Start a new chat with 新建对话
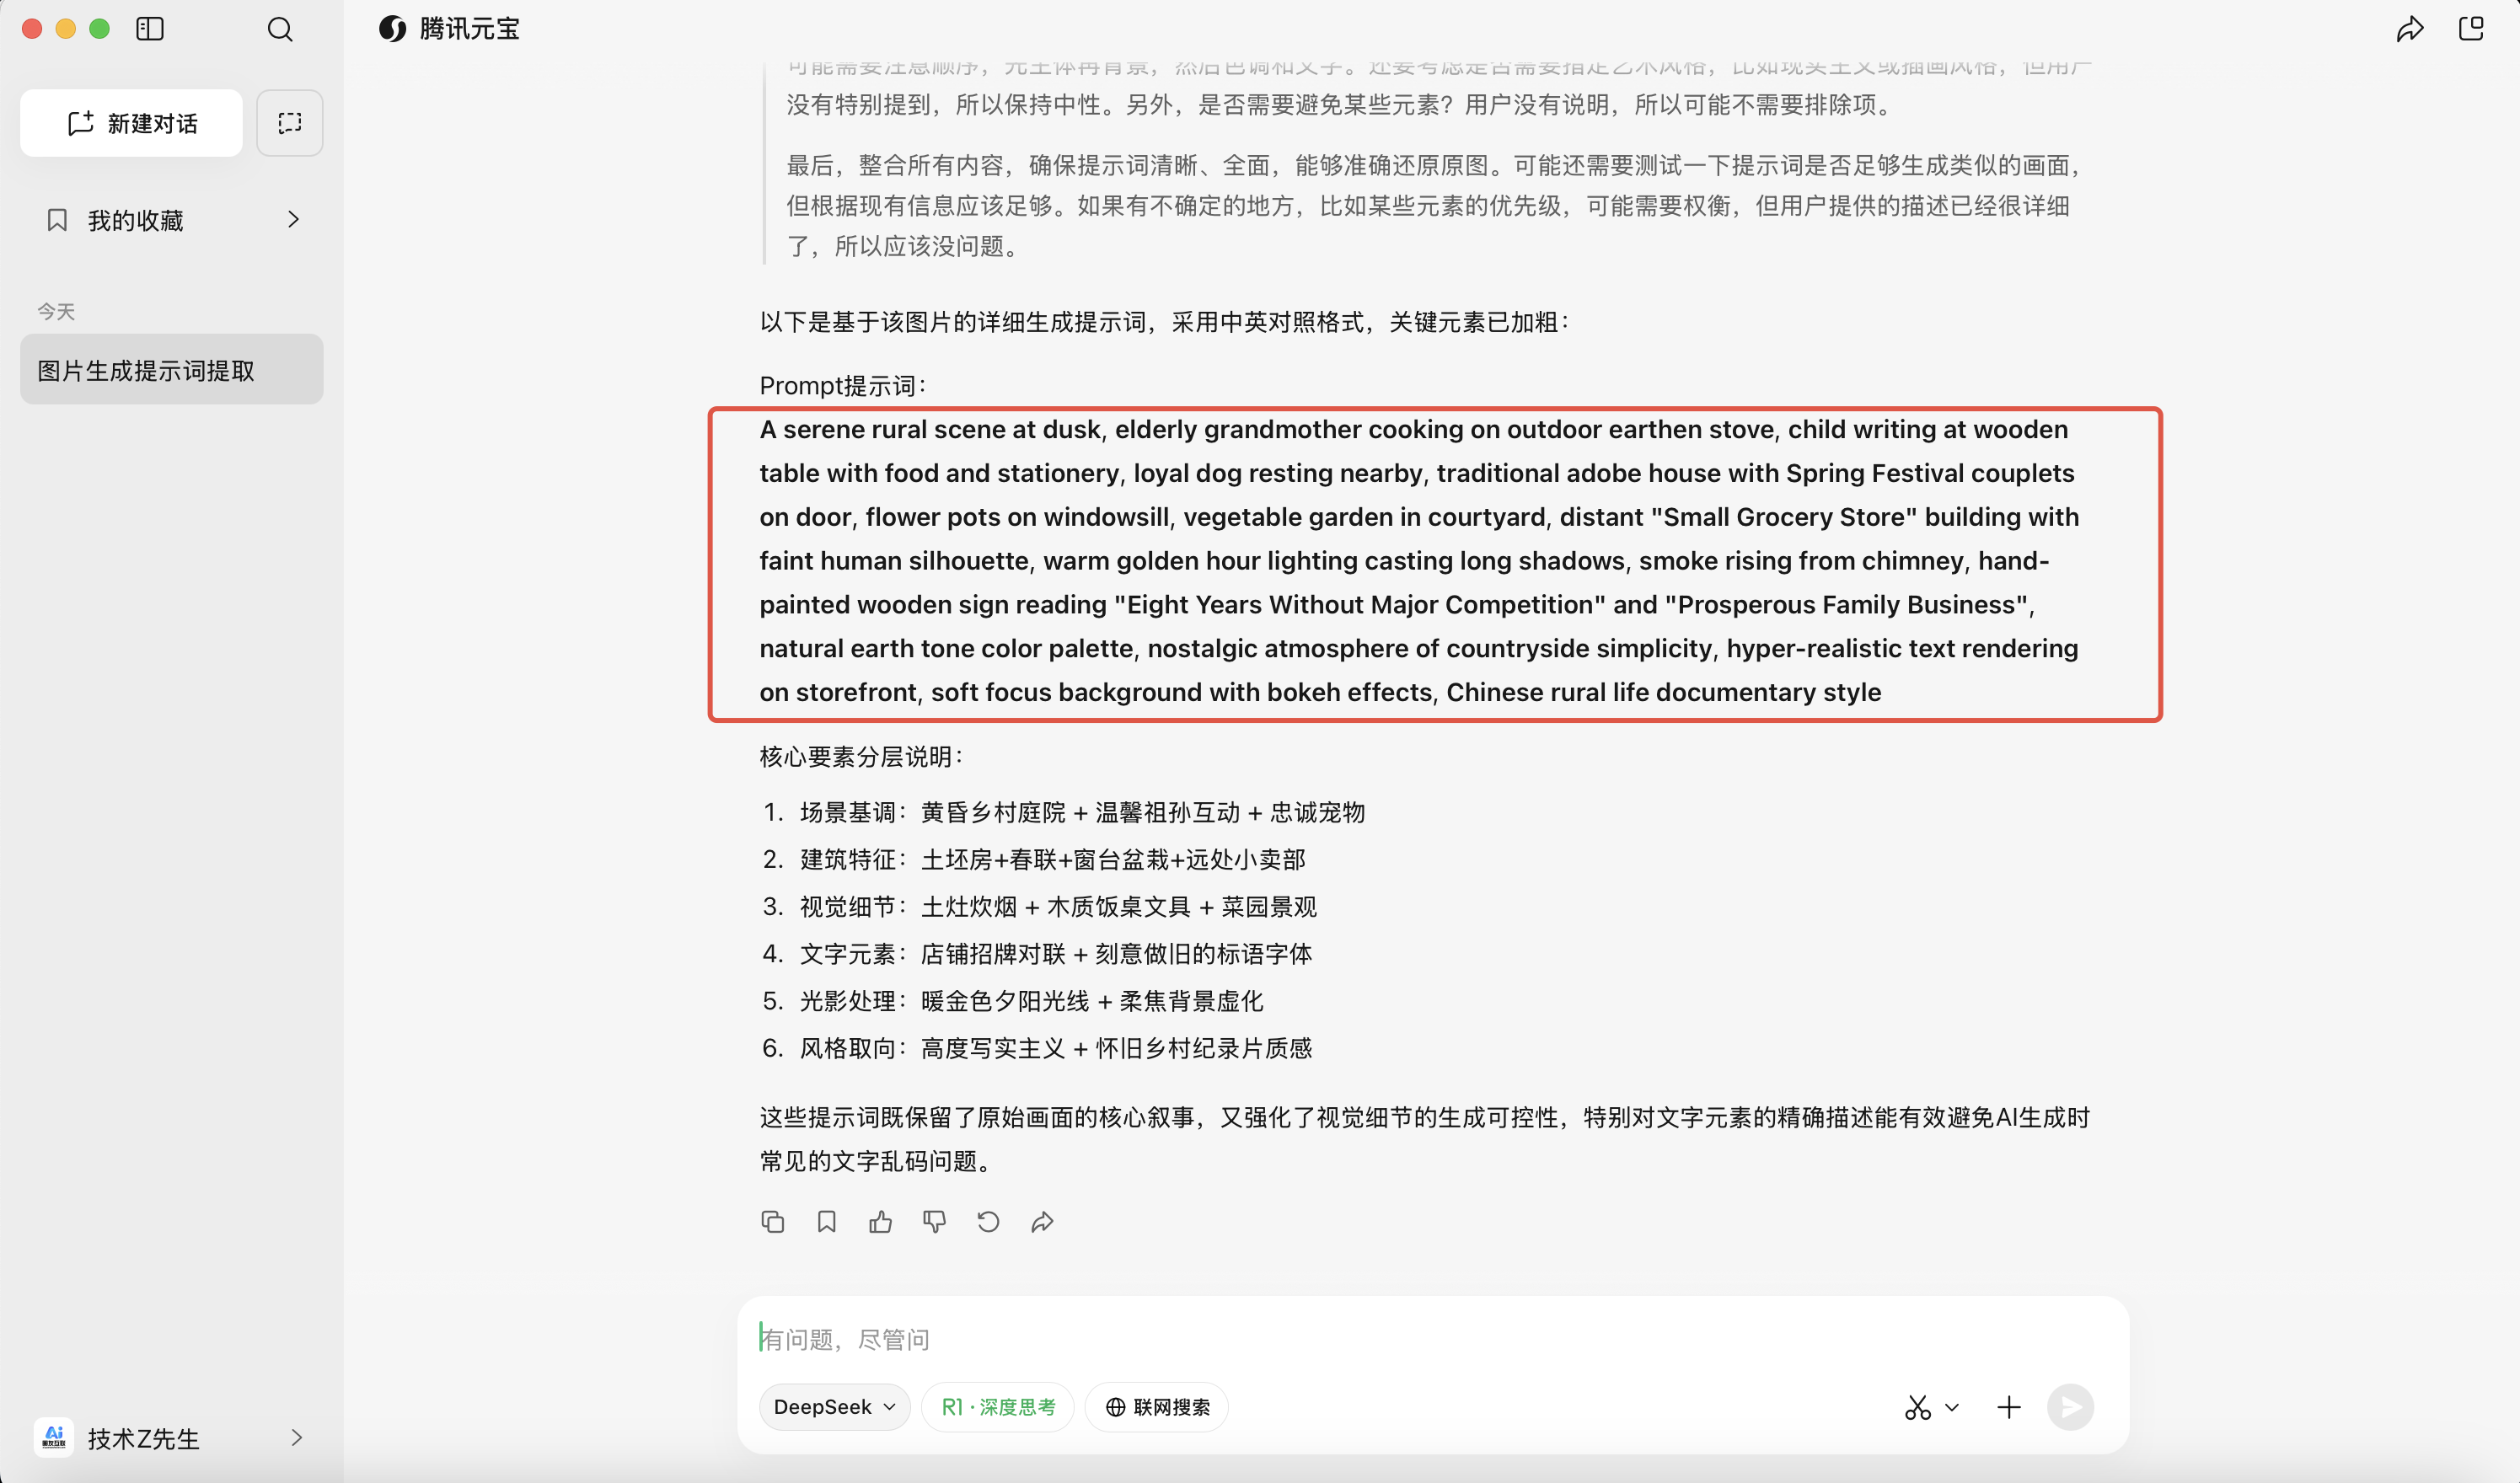2520x1483 pixels. coord(131,123)
